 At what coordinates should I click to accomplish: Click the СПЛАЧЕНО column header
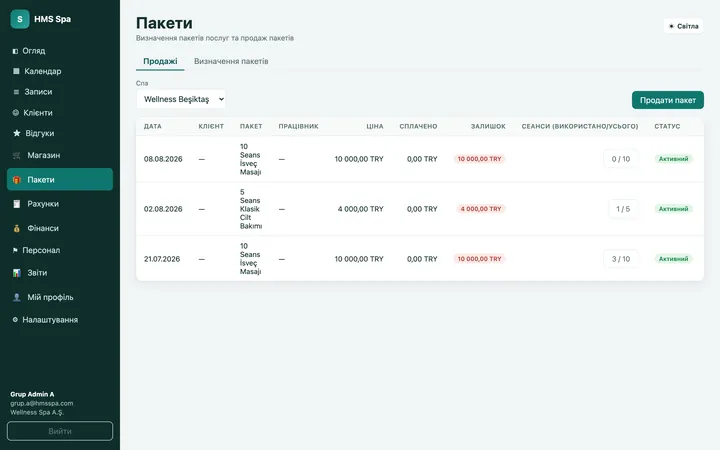pyautogui.click(x=418, y=126)
